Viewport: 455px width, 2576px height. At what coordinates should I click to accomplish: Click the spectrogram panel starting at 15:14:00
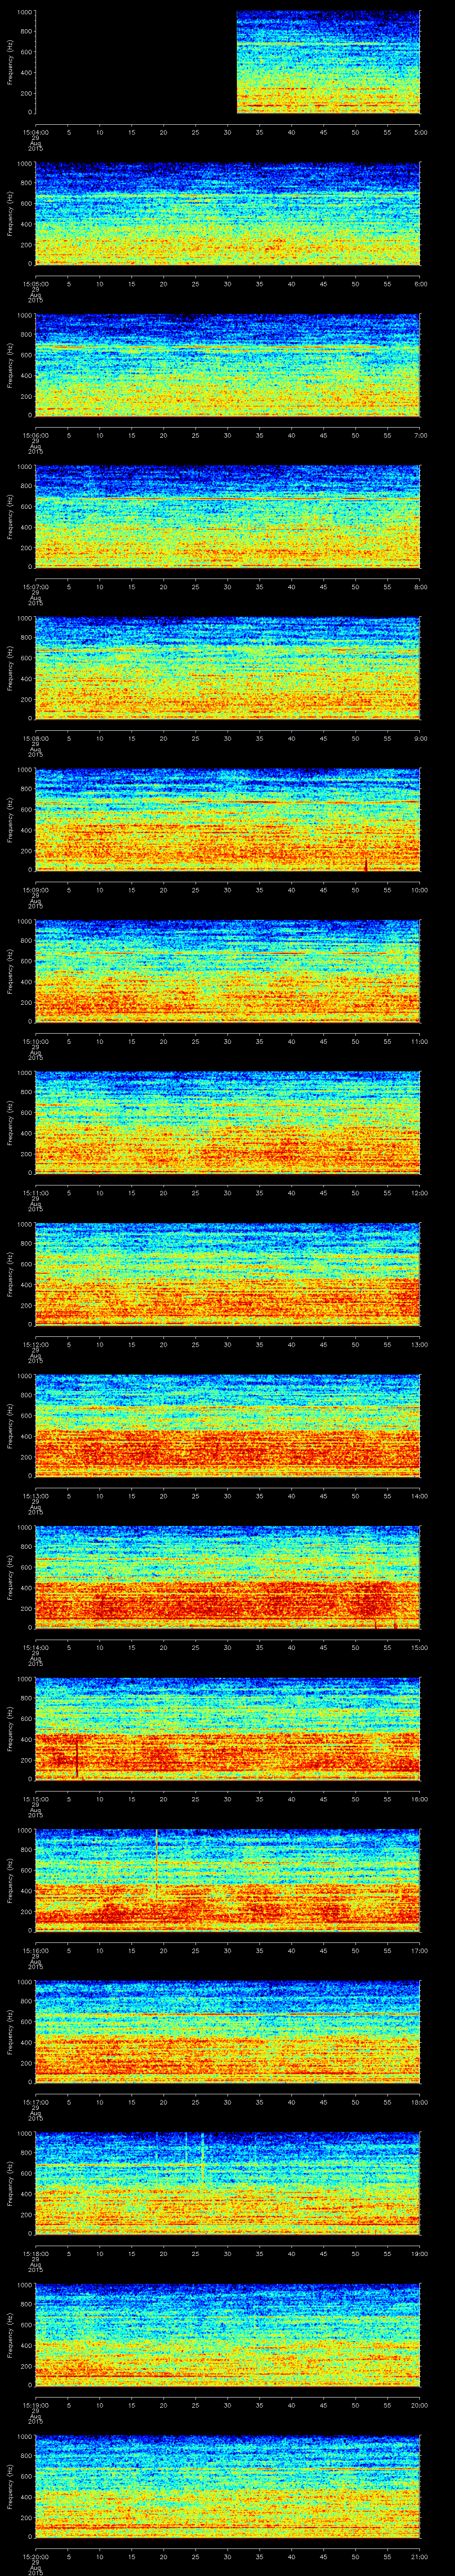tap(228, 1577)
